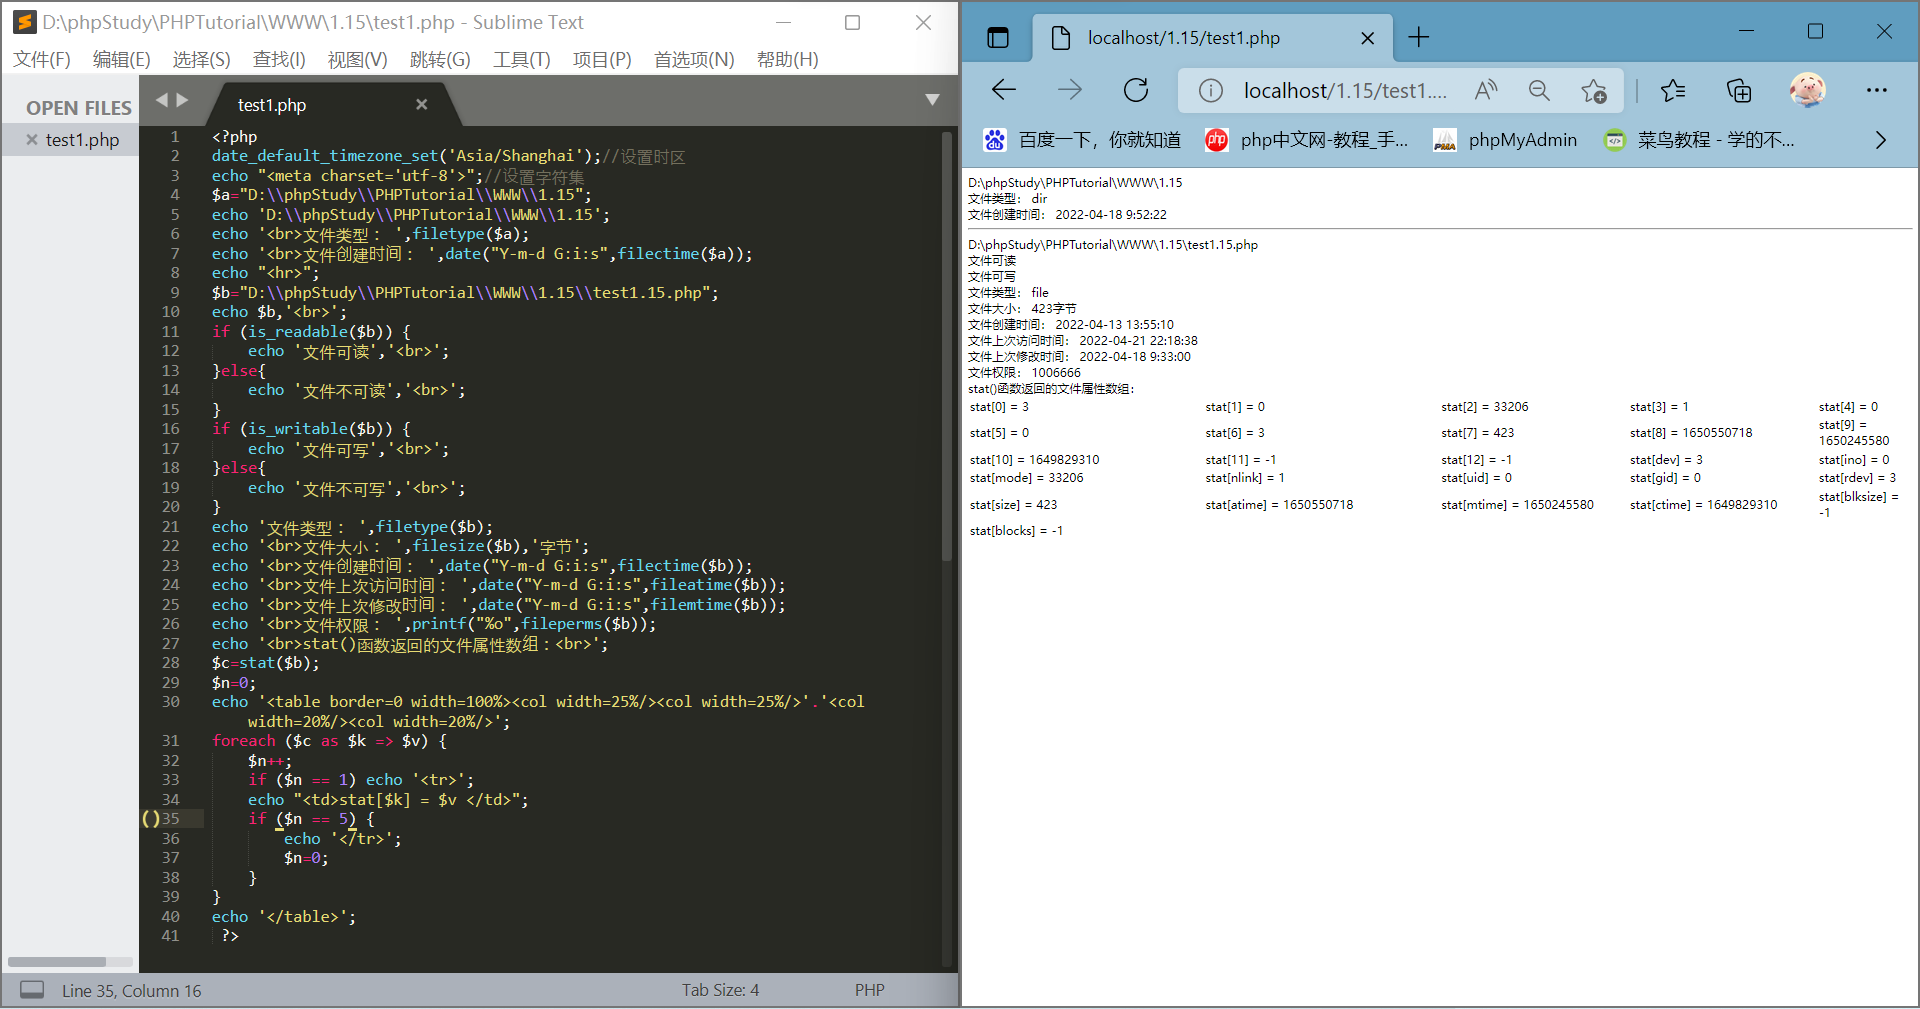Open 视图(V) menu
This screenshot has height=1009, width=1920.
pos(357,60)
